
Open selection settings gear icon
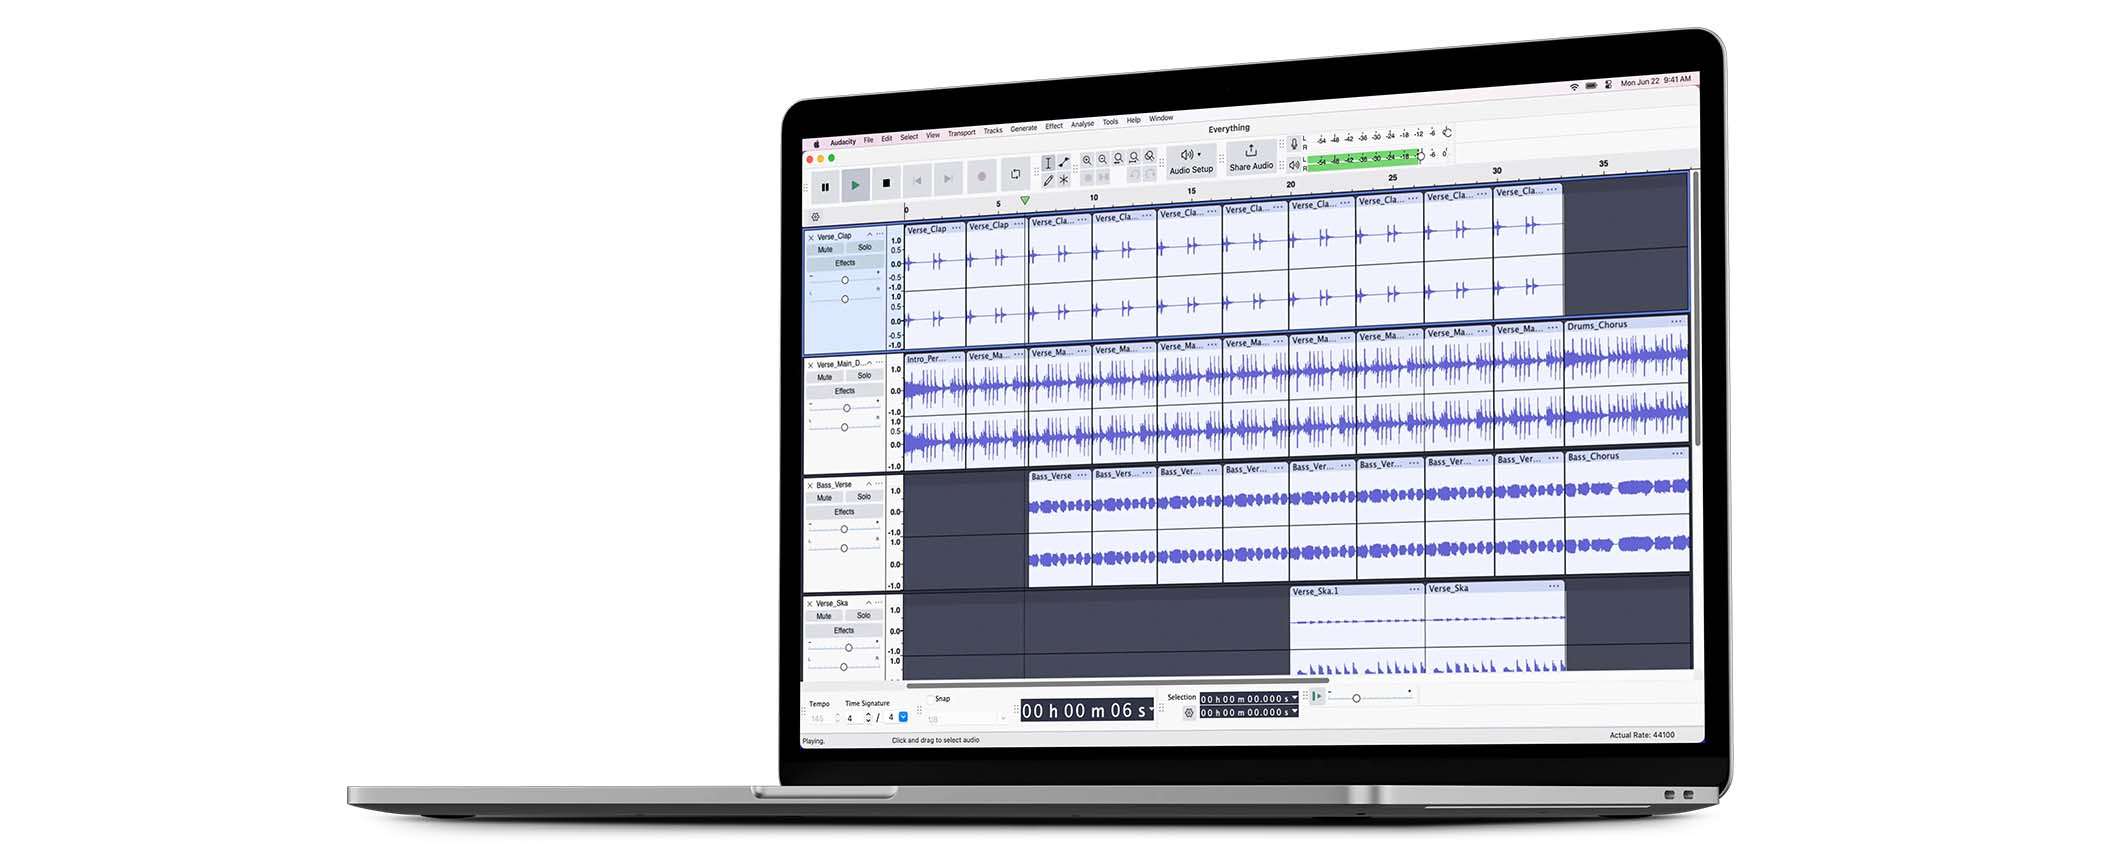(1189, 713)
